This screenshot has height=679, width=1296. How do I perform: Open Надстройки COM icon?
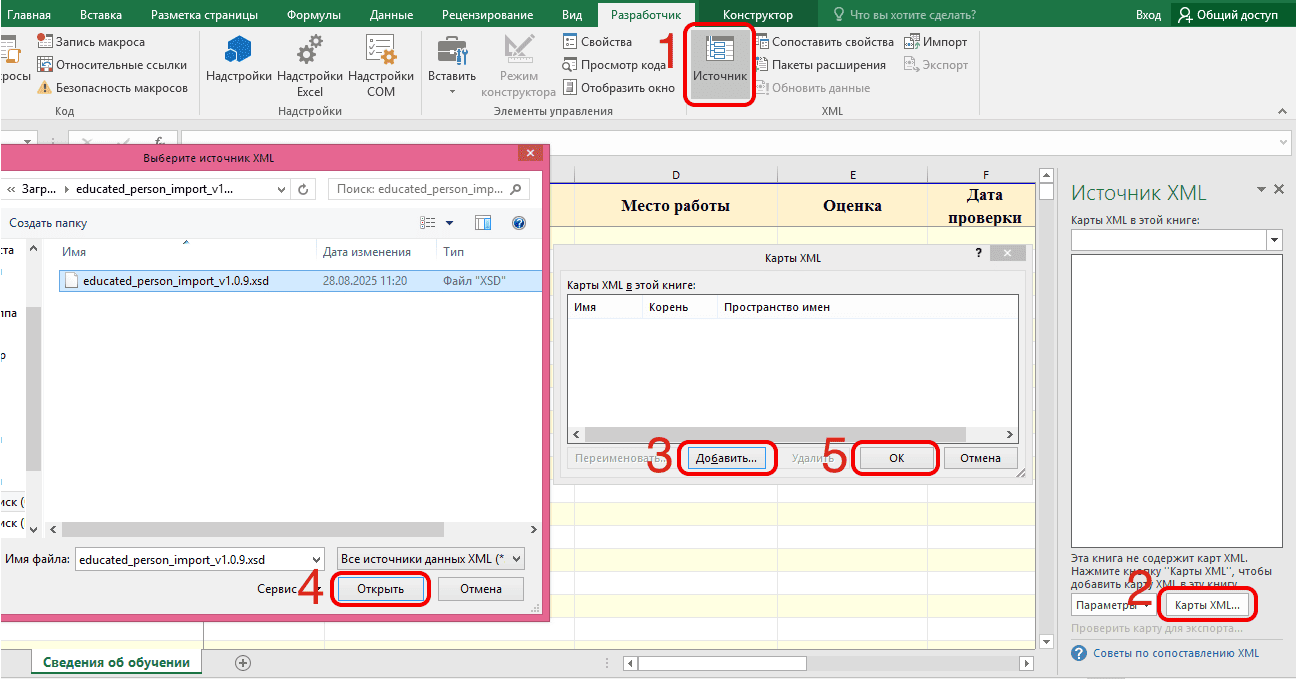tap(381, 65)
